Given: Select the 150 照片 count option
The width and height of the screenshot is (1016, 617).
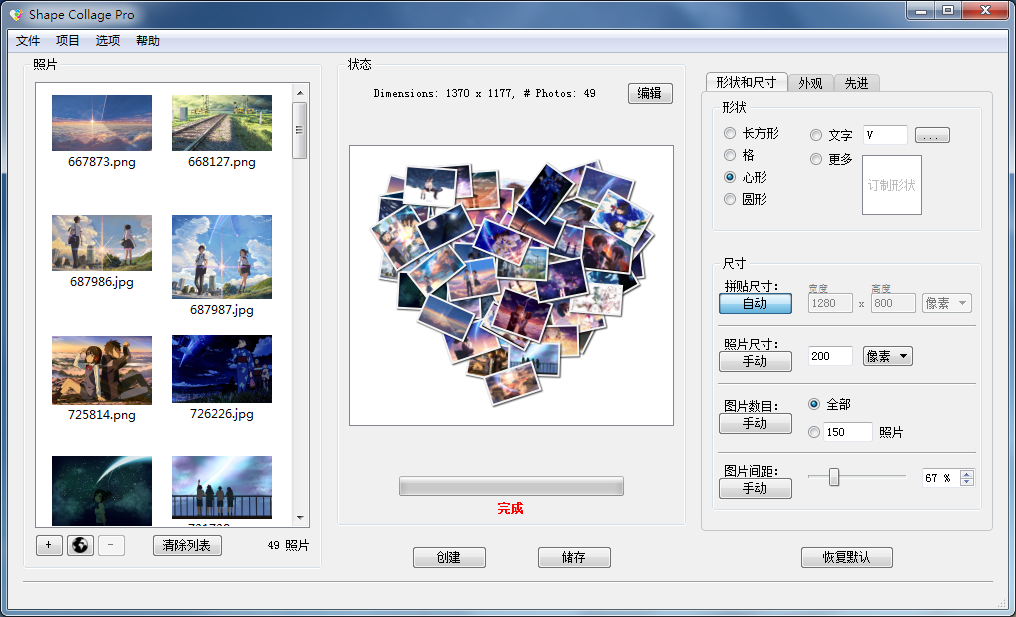Looking at the screenshot, I should 814,432.
